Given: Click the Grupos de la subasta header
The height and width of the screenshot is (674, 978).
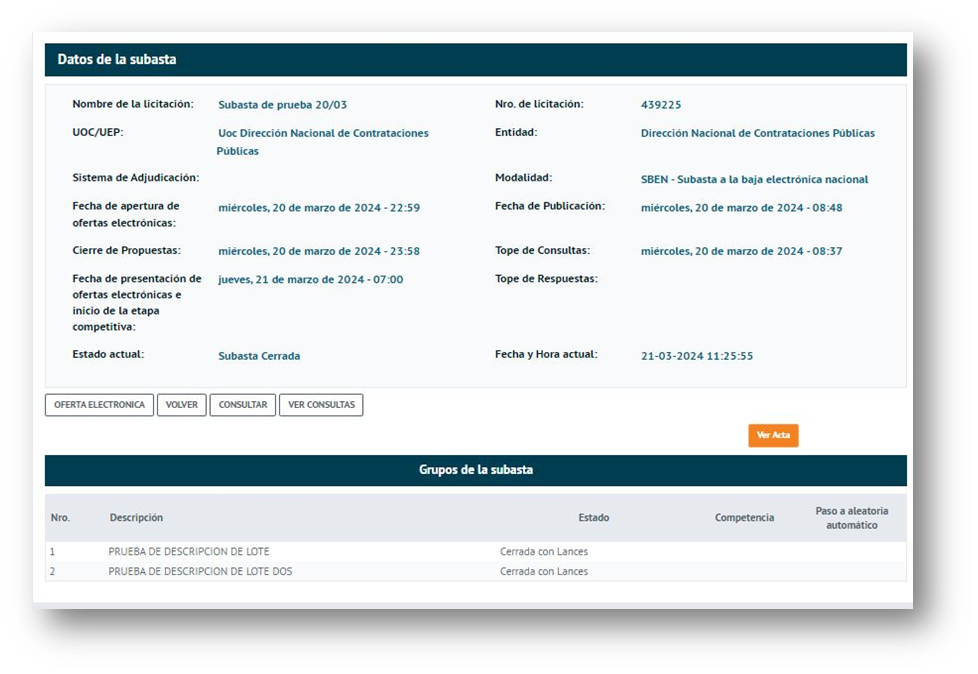Looking at the screenshot, I should (476, 469).
